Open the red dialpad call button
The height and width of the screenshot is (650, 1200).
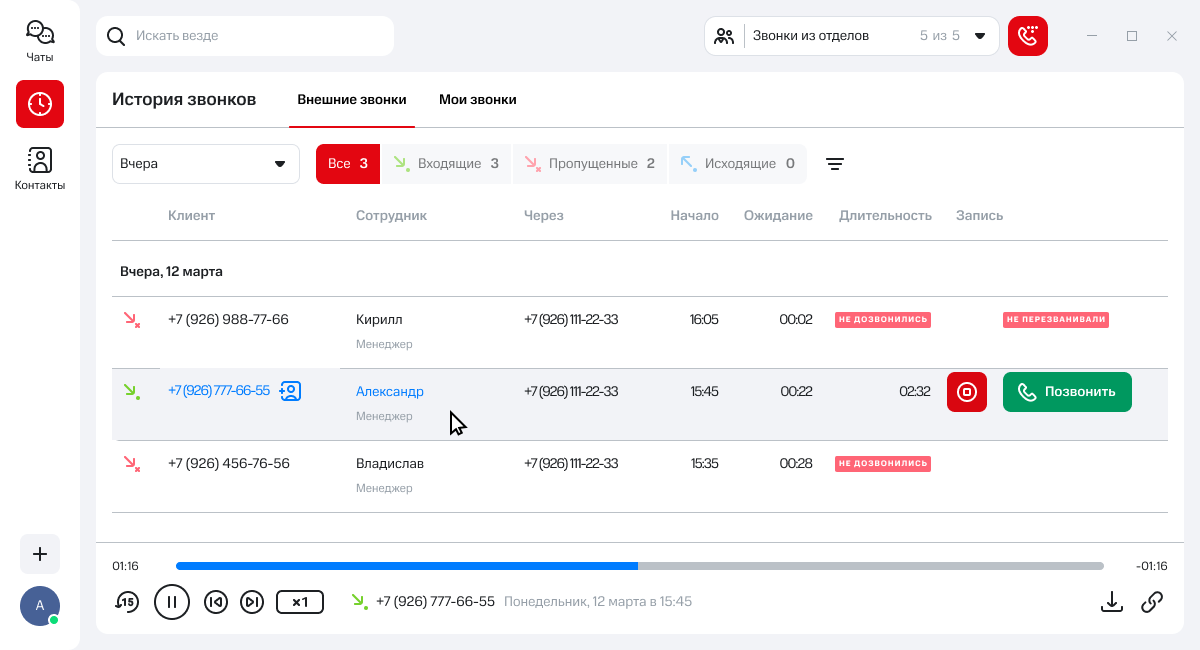(1027, 36)
